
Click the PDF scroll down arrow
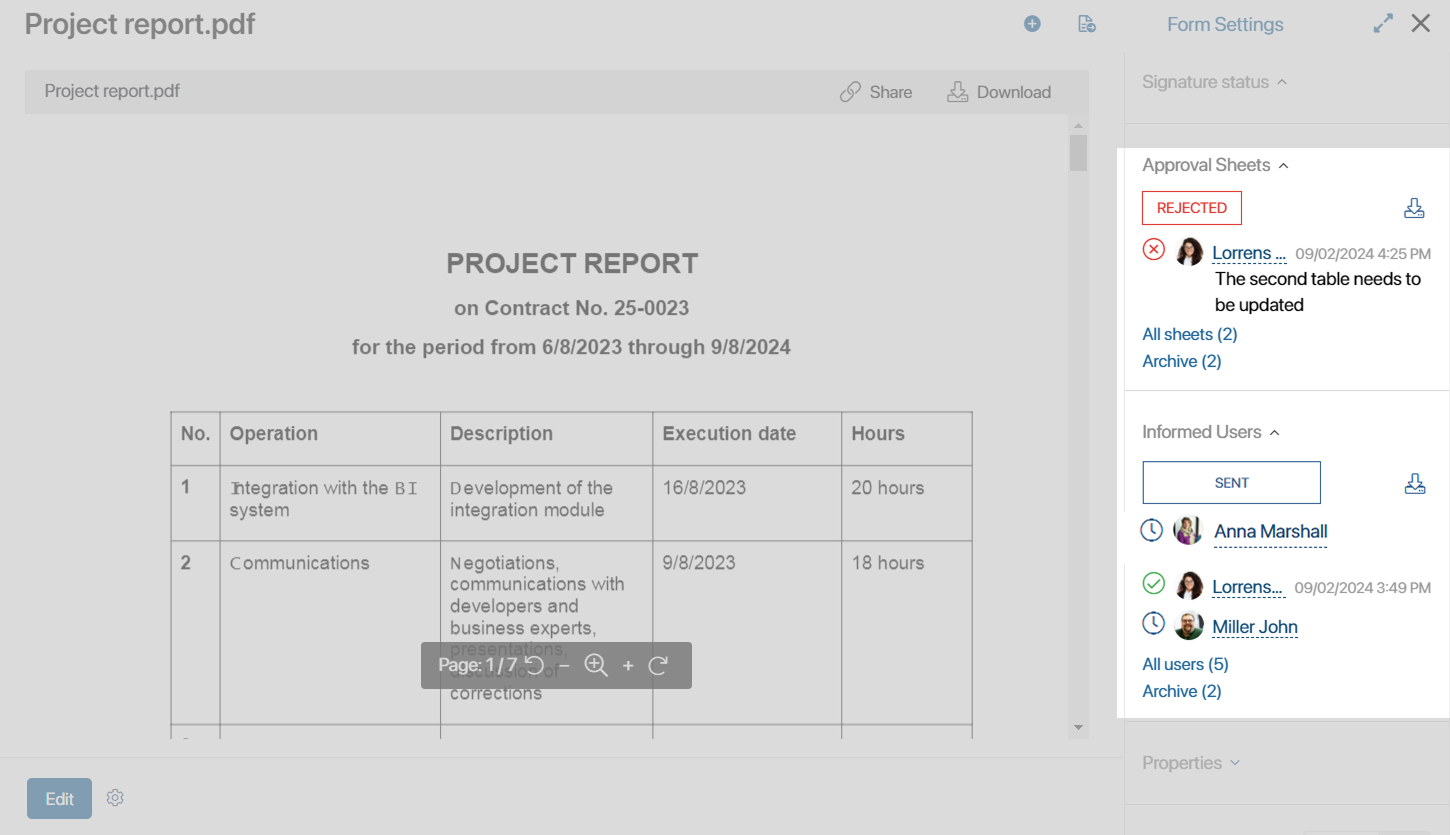(x=1078, y=727)
